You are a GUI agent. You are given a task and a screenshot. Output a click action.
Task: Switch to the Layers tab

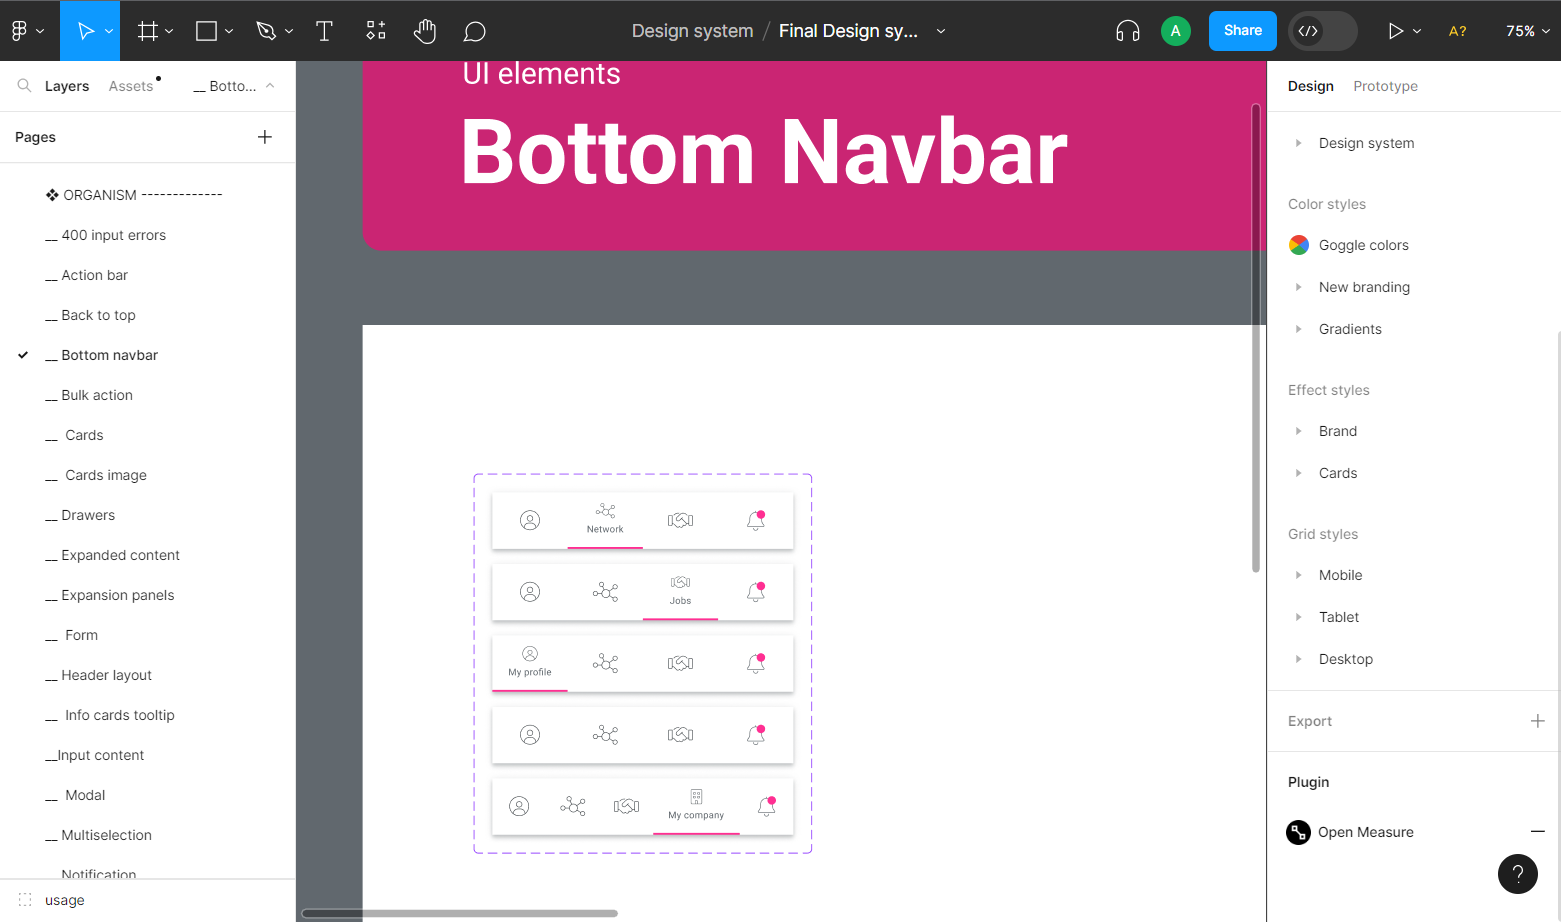click(x=67, y=86)
